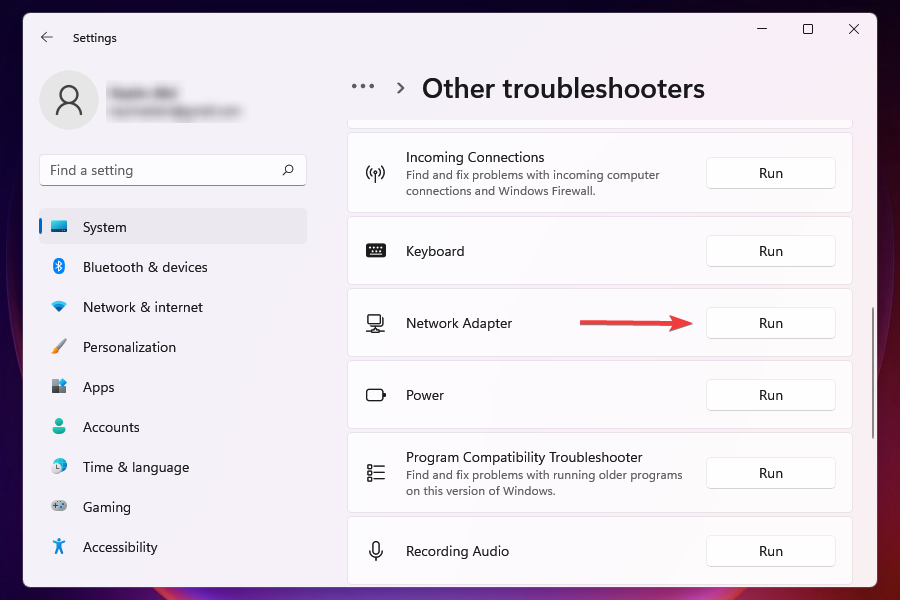The image size is (900, 600).
Task: Click the paintbrush Personalization icon
Action: (59, 346)
